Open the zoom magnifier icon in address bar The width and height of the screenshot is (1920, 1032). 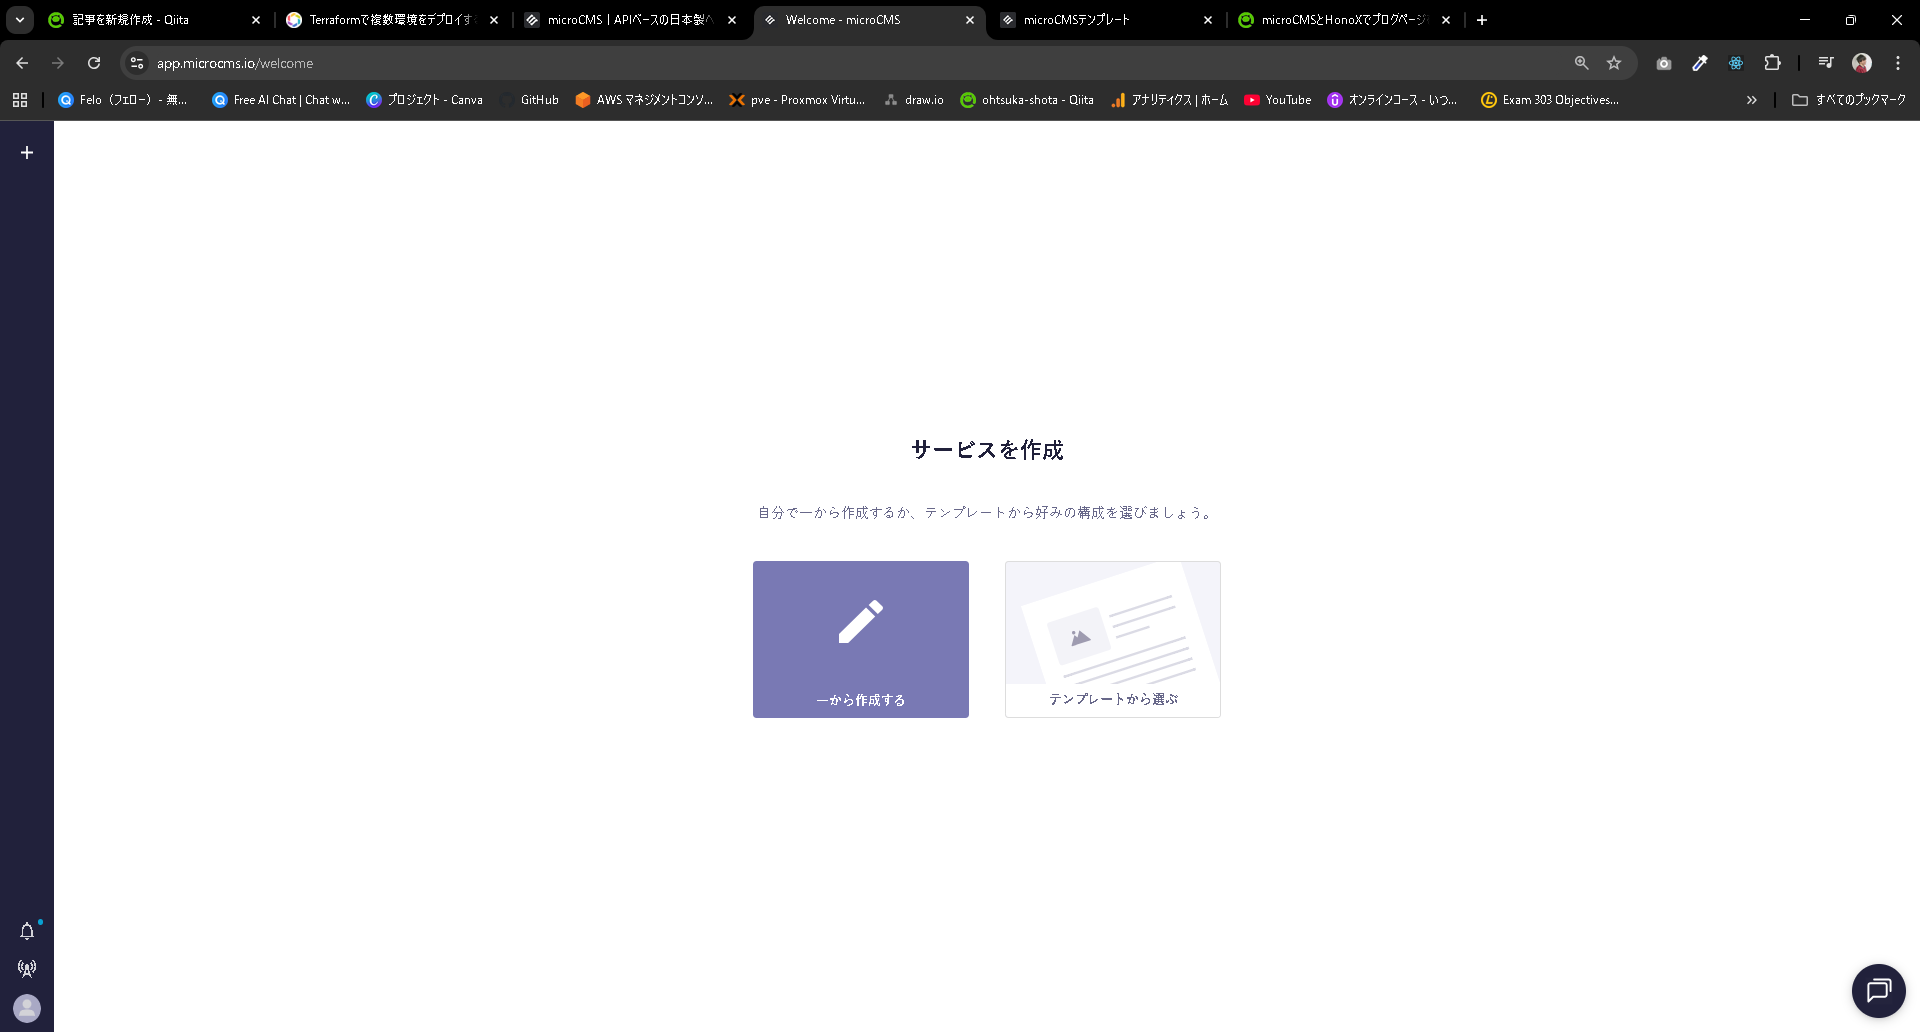(x=1581, y=63)
